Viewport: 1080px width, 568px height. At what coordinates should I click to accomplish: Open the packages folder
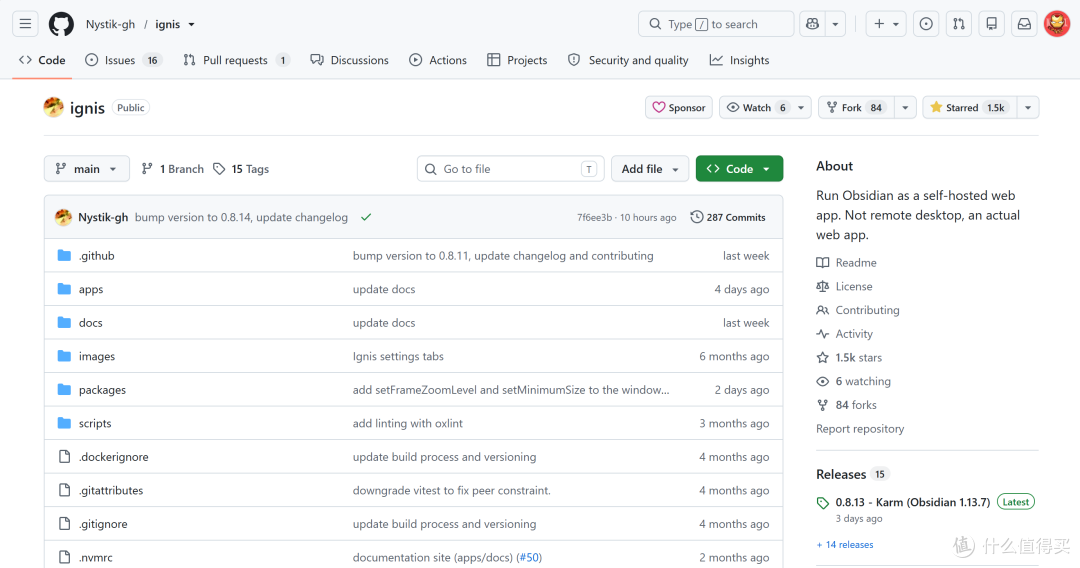coord(103,390)
